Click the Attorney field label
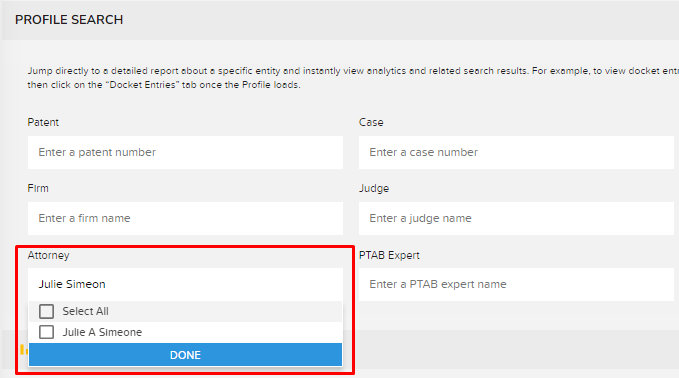This screenshot has height=378, width=679. 48,255
